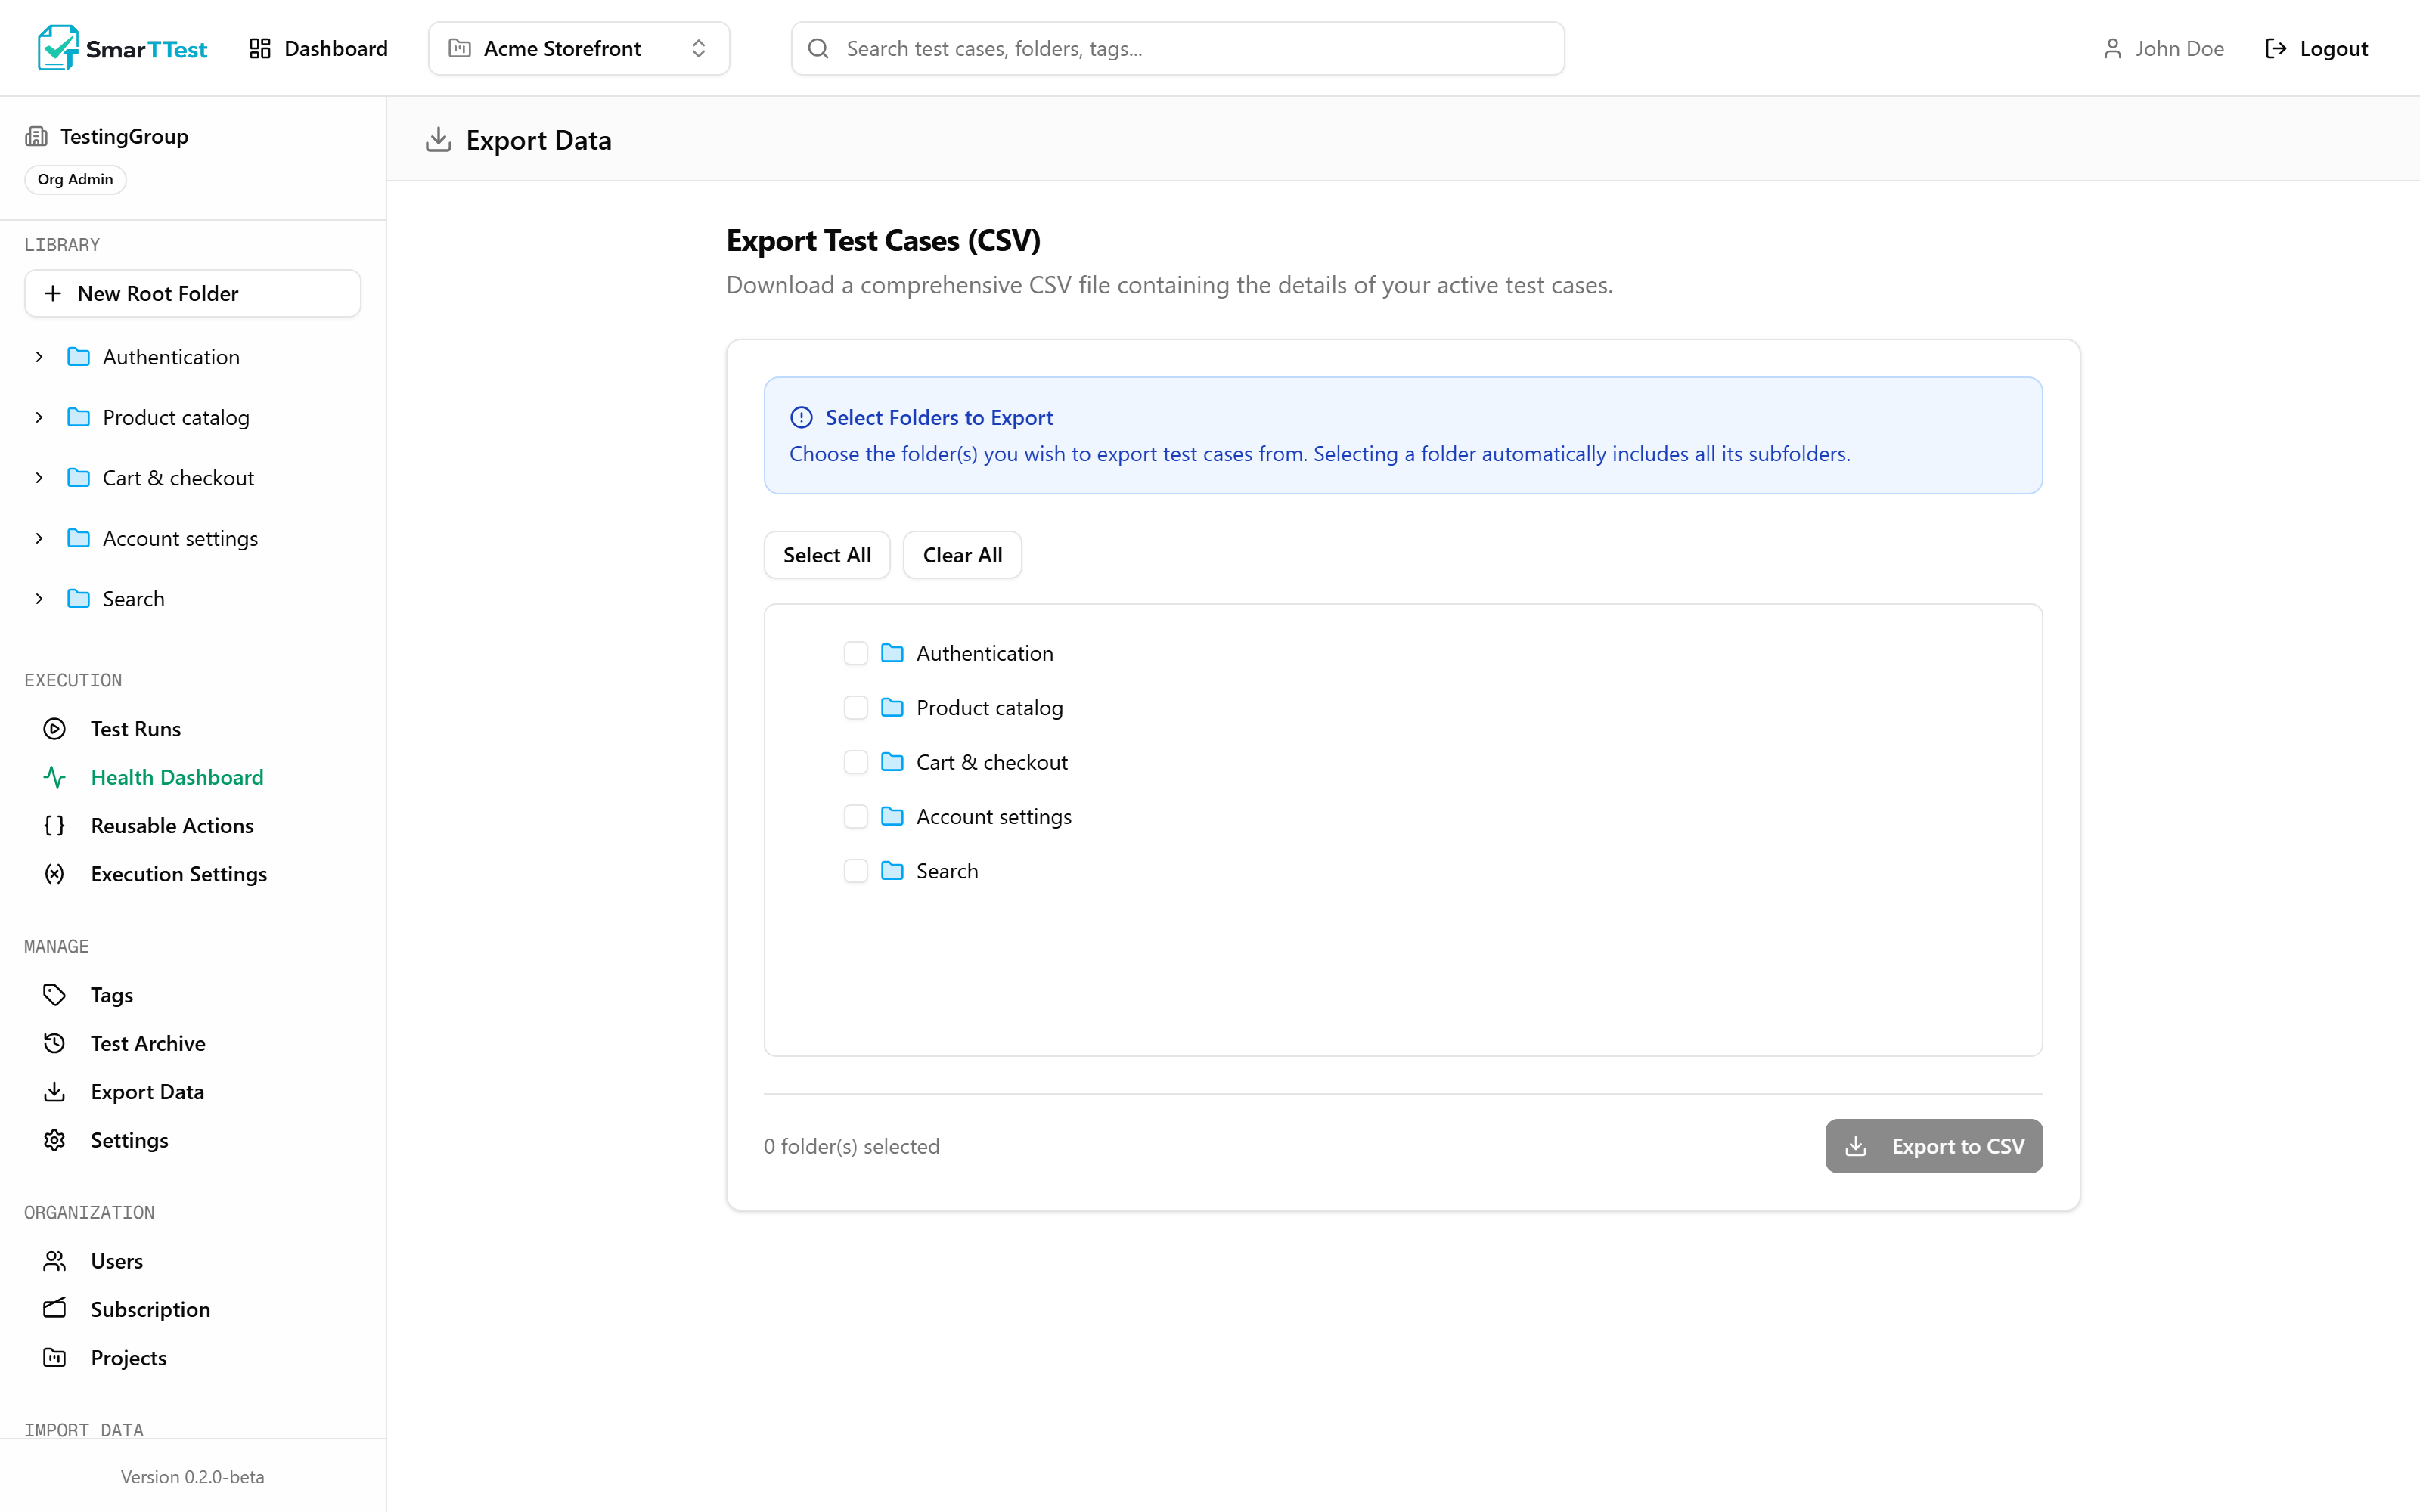Expand the Authentication folder in sidebar
Image resolution: width=2420 pixels, height=1512 pixels.
point(39,357)
